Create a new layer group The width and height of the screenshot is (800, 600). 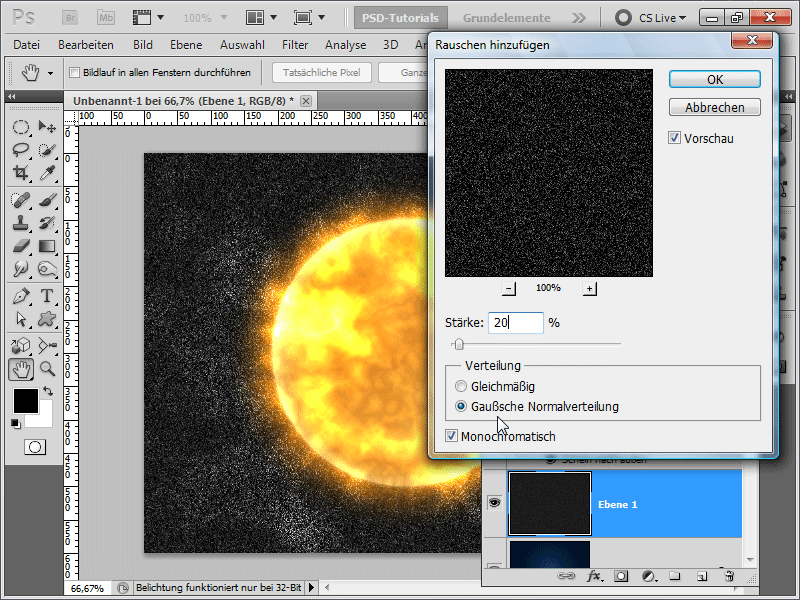coord(675,576)
